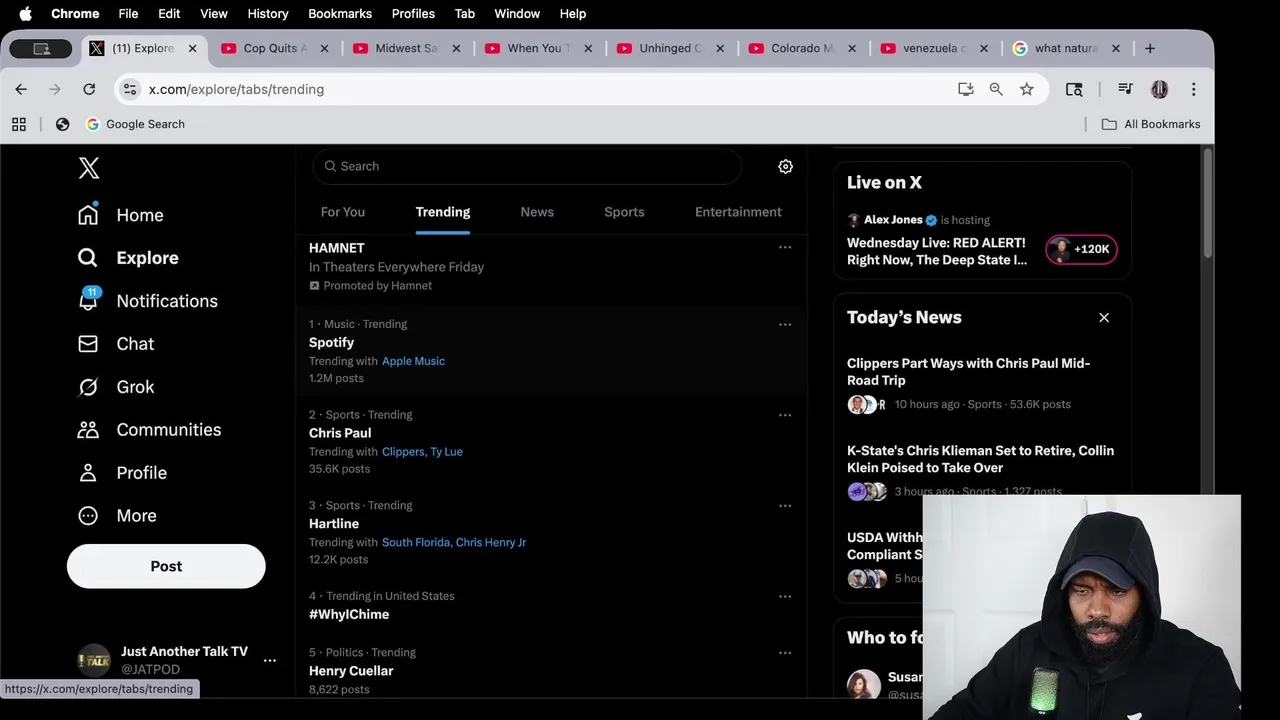Close the Unhinged browser tab

point(720,48)
